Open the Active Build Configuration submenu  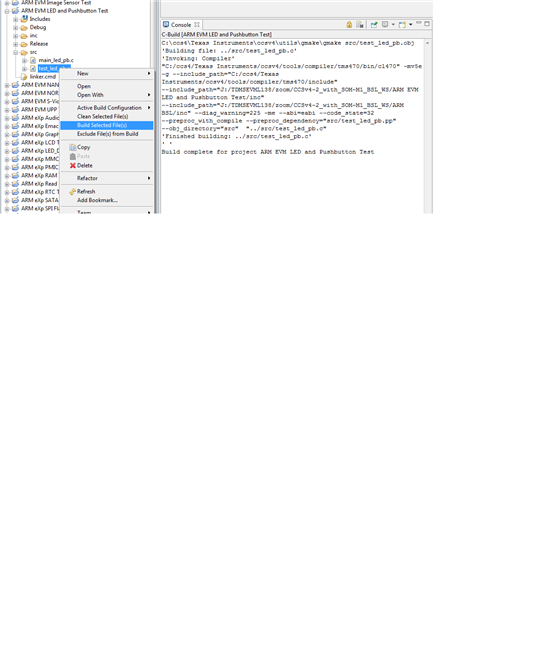tap(107, 108)
